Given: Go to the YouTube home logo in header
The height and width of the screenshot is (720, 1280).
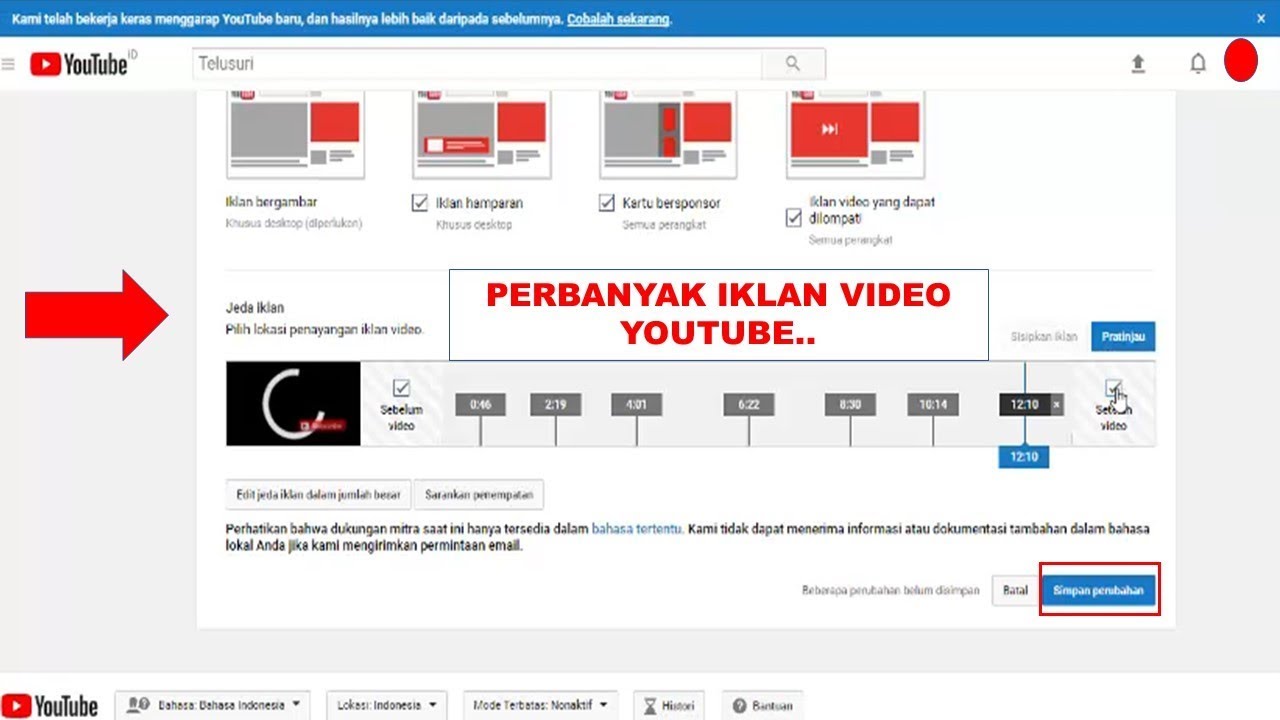Looking at the screenshot, I should (80, 64).
